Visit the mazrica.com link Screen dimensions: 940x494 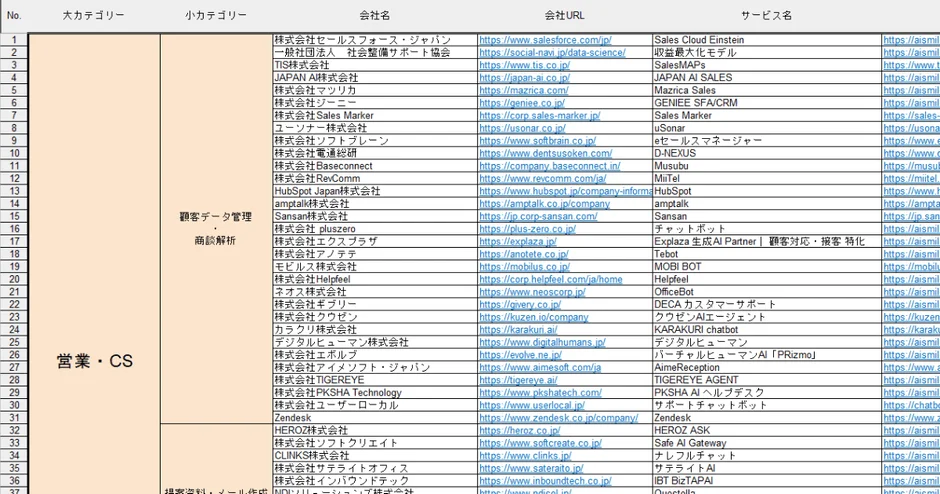coord(523,91)
